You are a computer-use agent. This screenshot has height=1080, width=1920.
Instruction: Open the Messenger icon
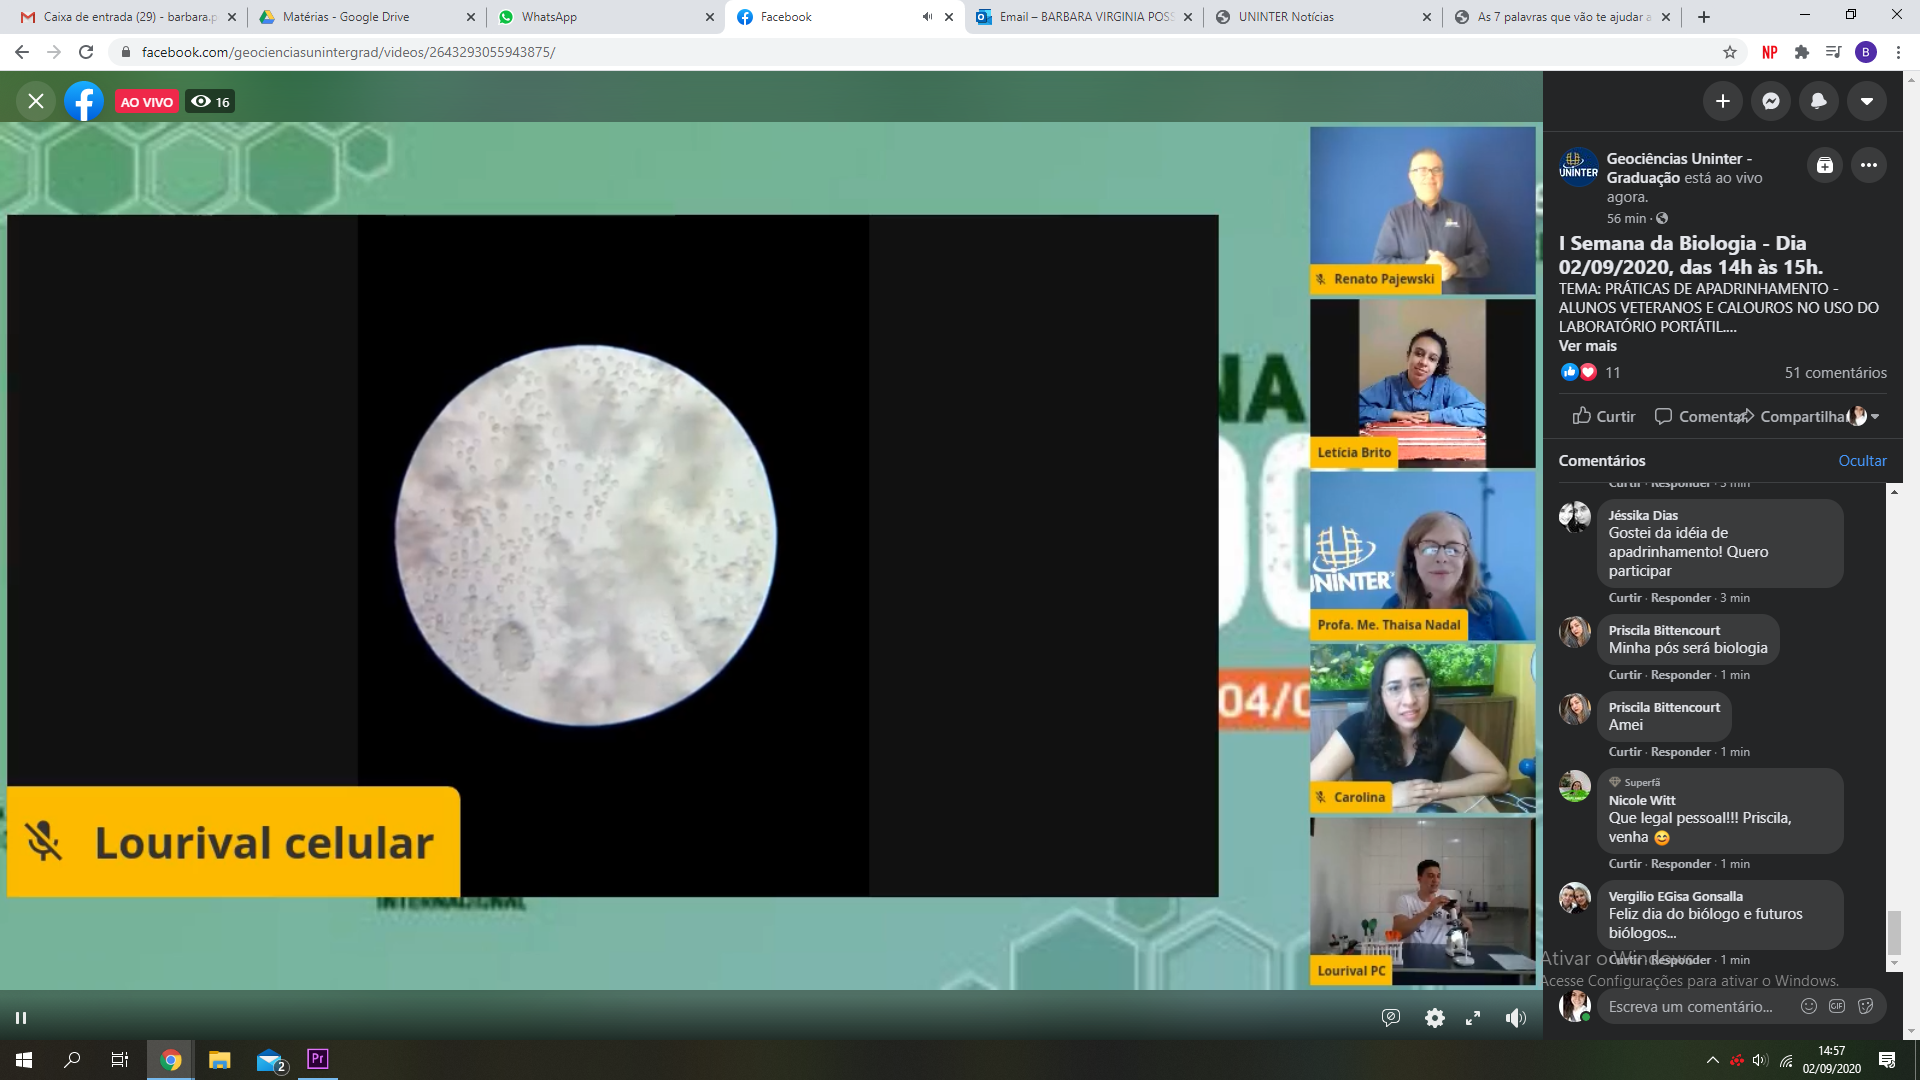[1770, 101]
